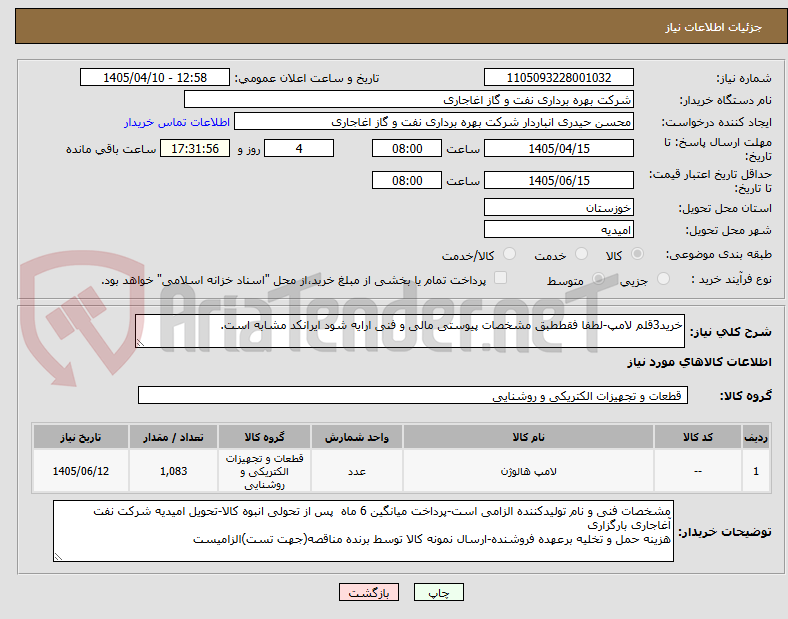
Task: Click the remaining time 17:31:56 field
Action: tap(195, 148)
